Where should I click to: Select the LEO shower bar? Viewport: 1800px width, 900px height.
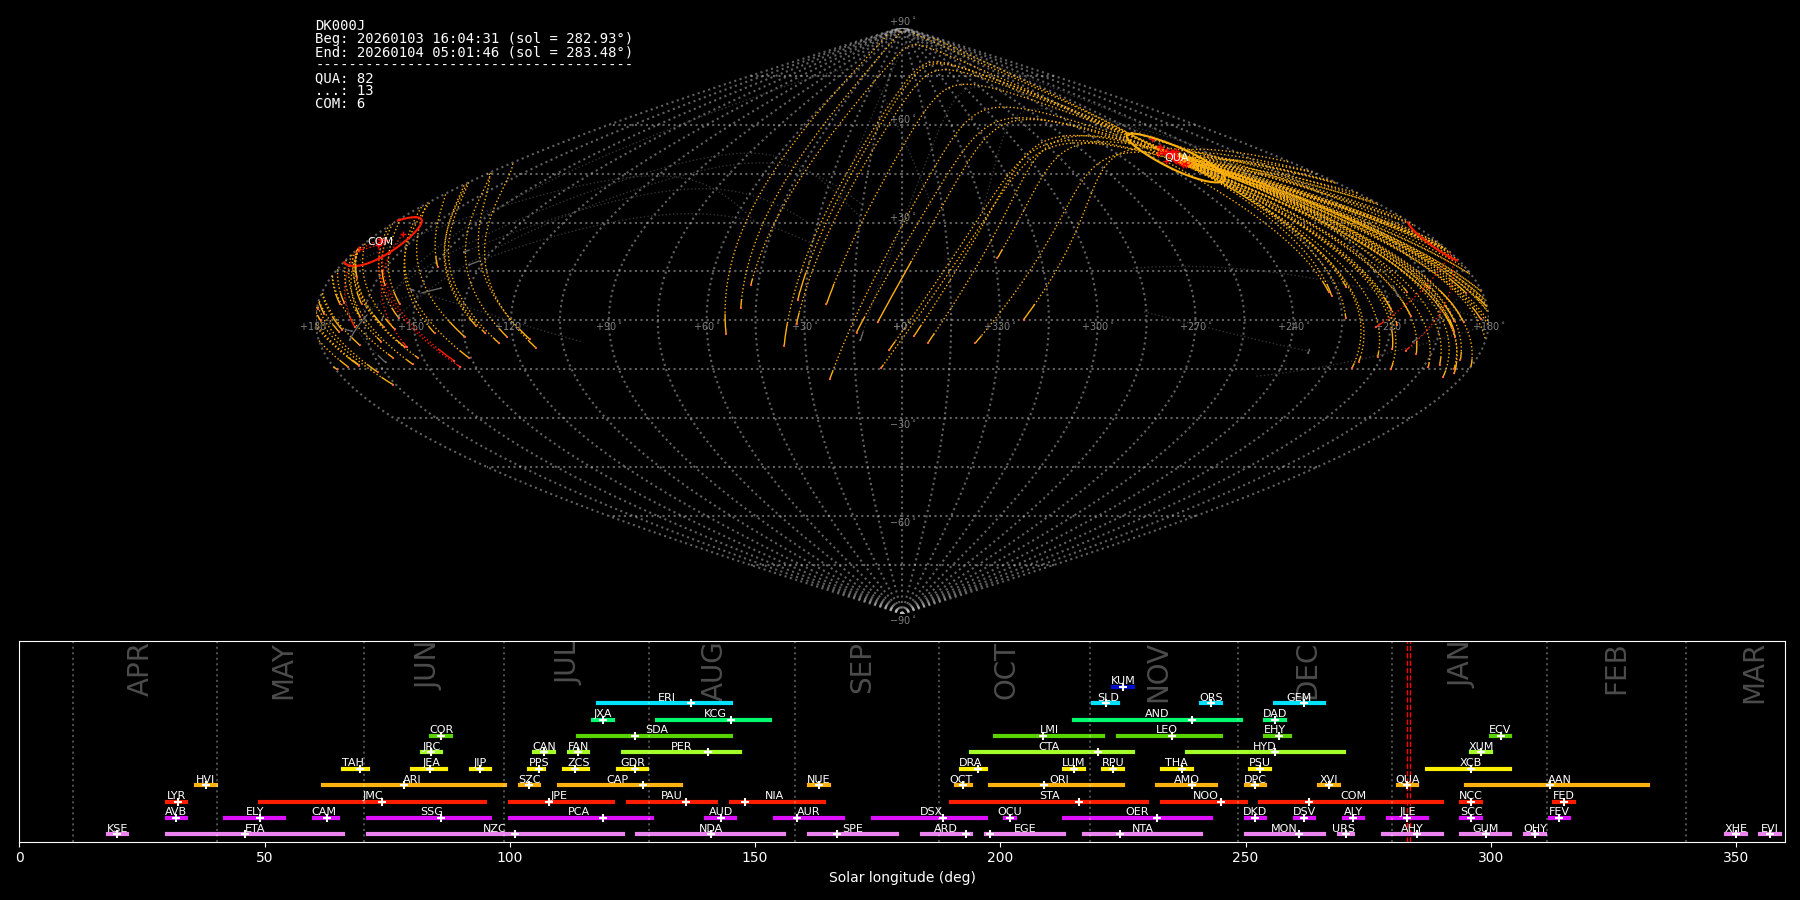click(1168, 736)
